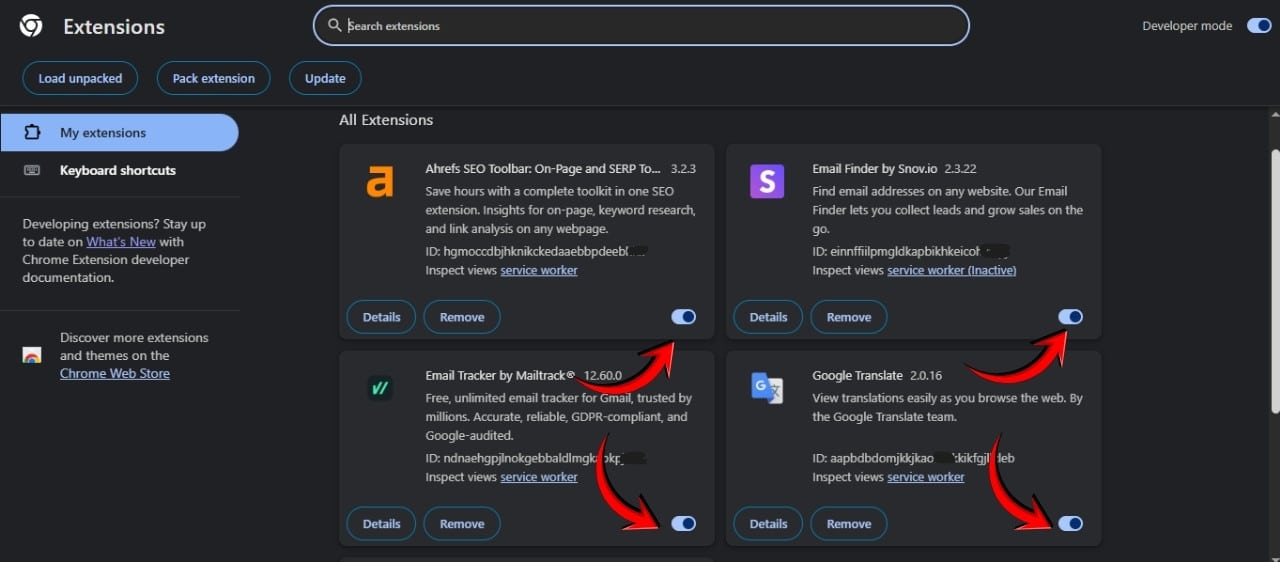Inspect Mailtrack service worker link
The image size is (1280, 562).
click(539, 478)
